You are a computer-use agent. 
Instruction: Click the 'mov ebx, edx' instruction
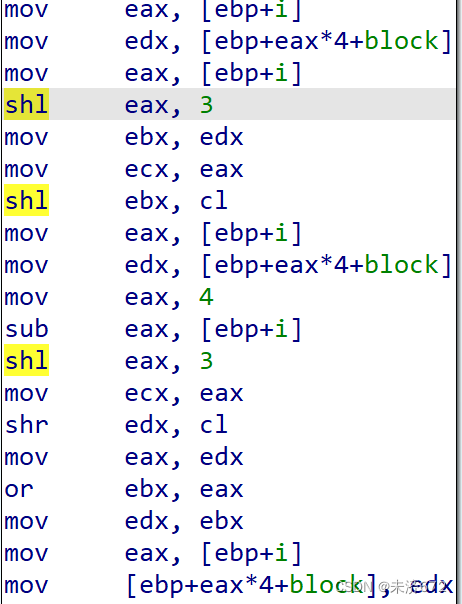click(124, 137)
